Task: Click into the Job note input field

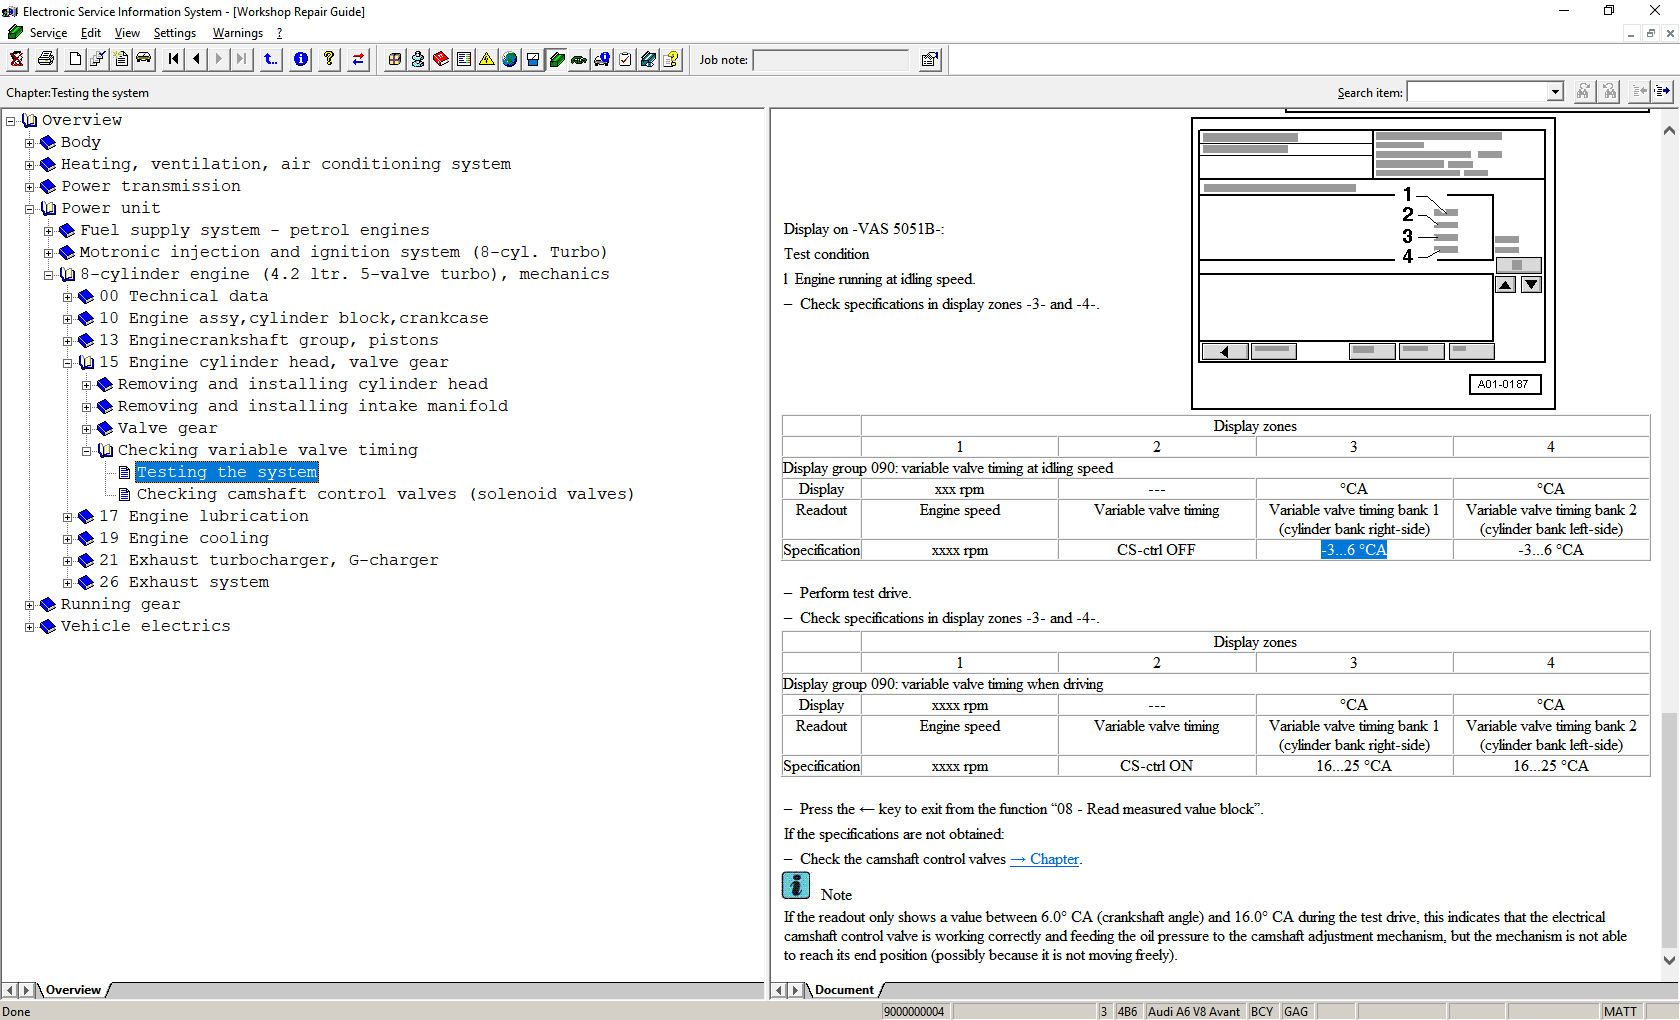Action: 830,60
